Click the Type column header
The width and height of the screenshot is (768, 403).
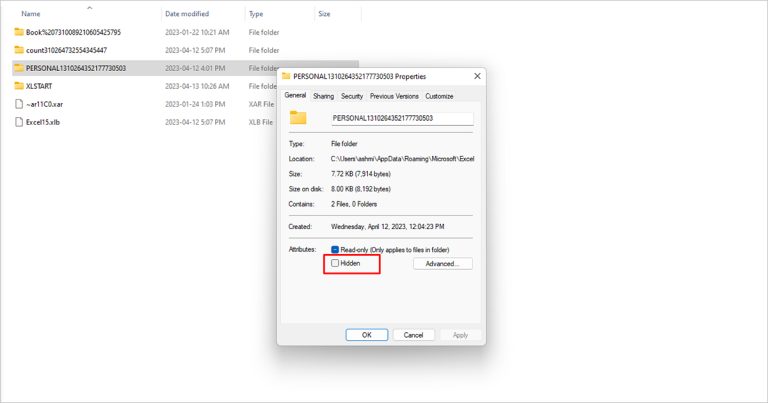click(256, 14)
